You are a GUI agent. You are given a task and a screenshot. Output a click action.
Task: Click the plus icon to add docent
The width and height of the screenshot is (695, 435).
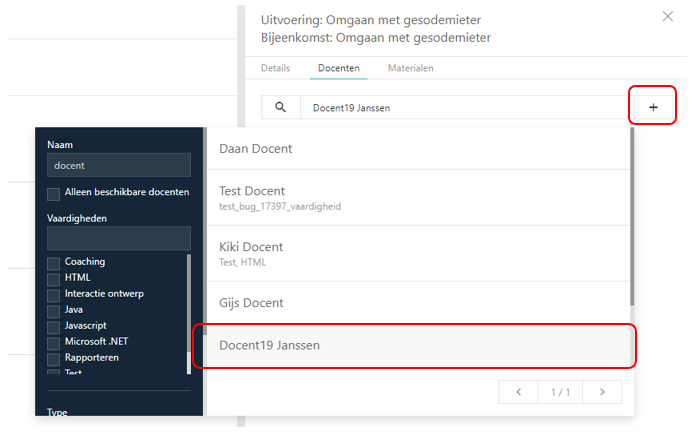(x=653, y=107)
